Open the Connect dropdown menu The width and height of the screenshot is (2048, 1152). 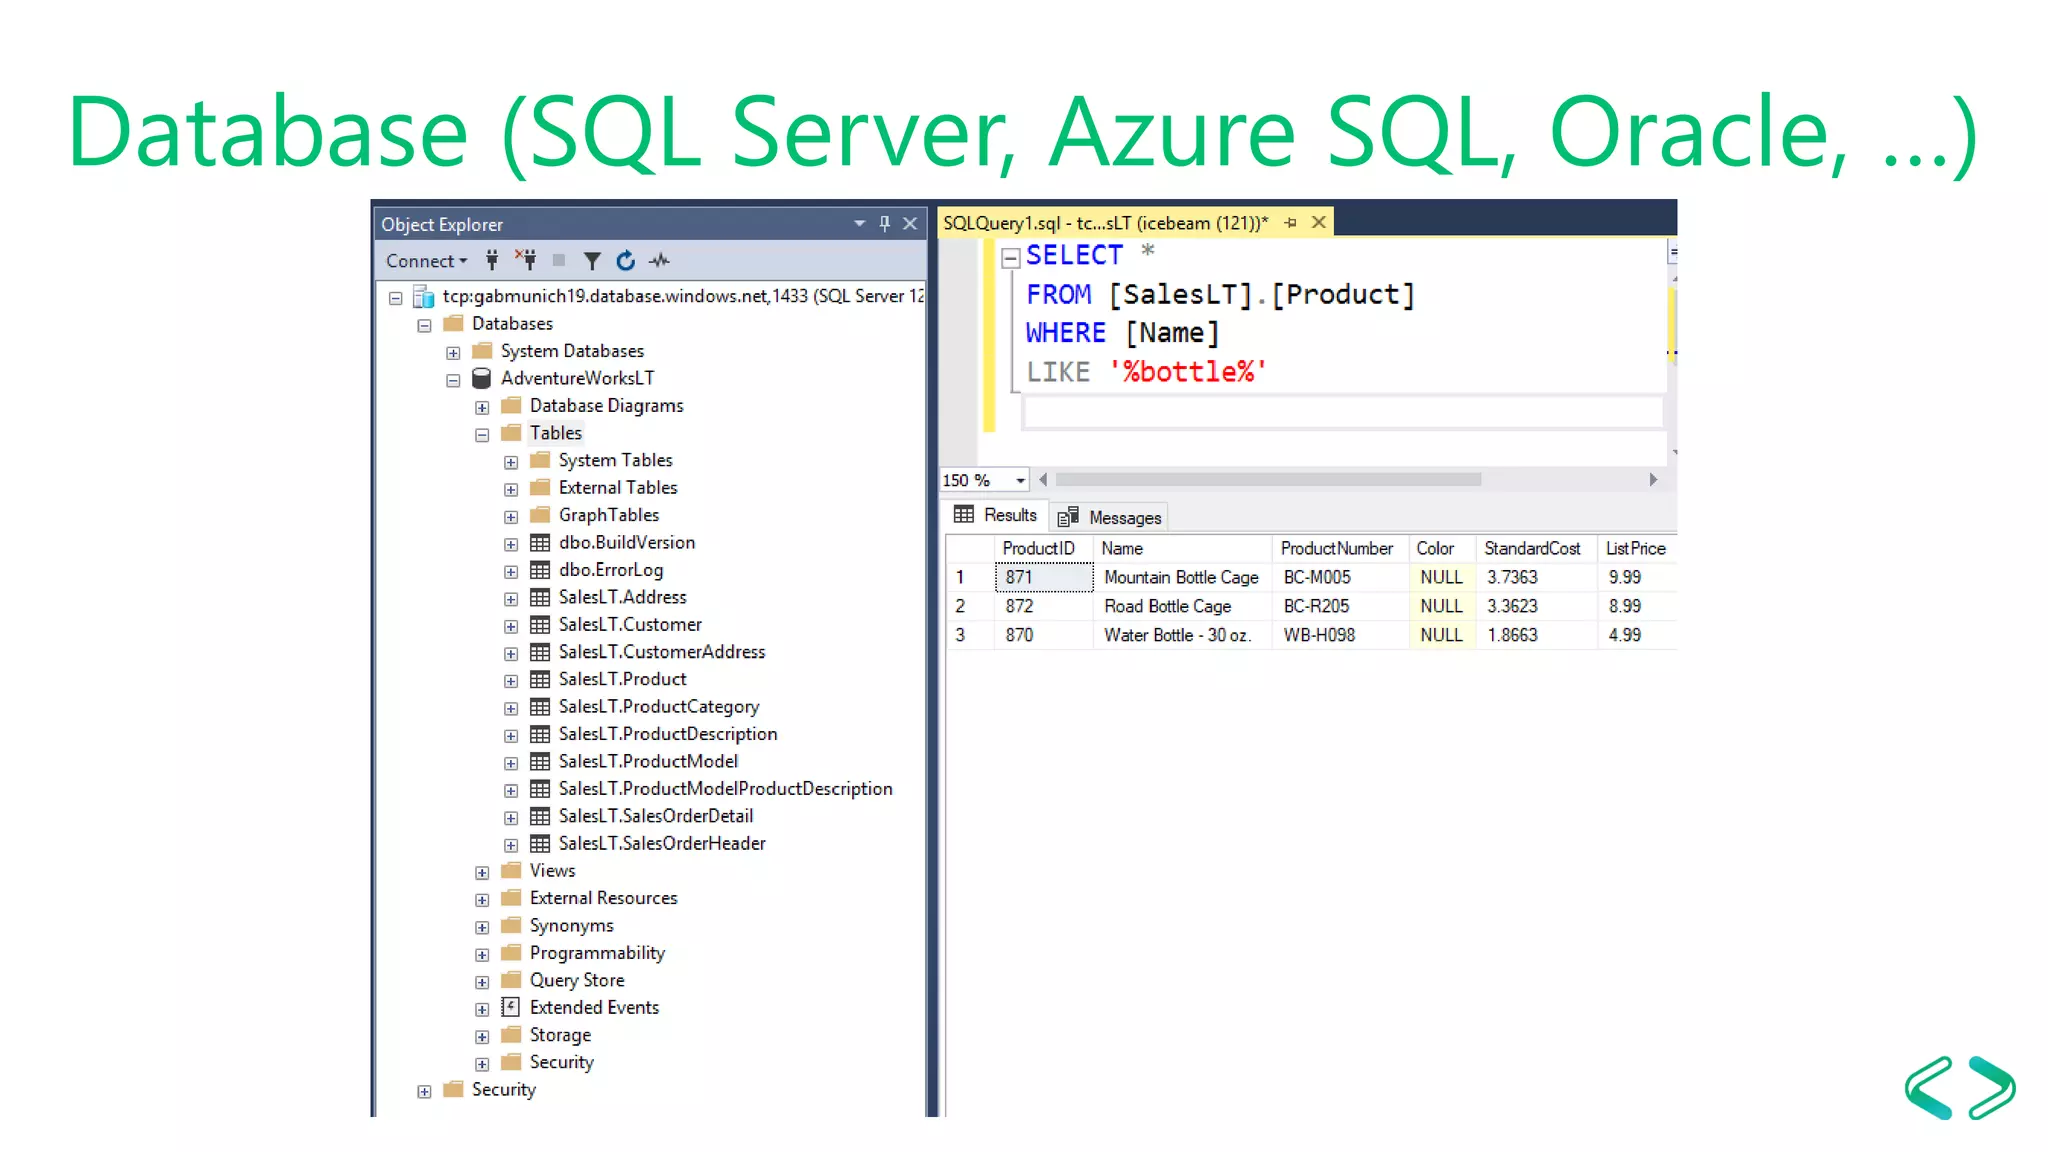[427, 261]
